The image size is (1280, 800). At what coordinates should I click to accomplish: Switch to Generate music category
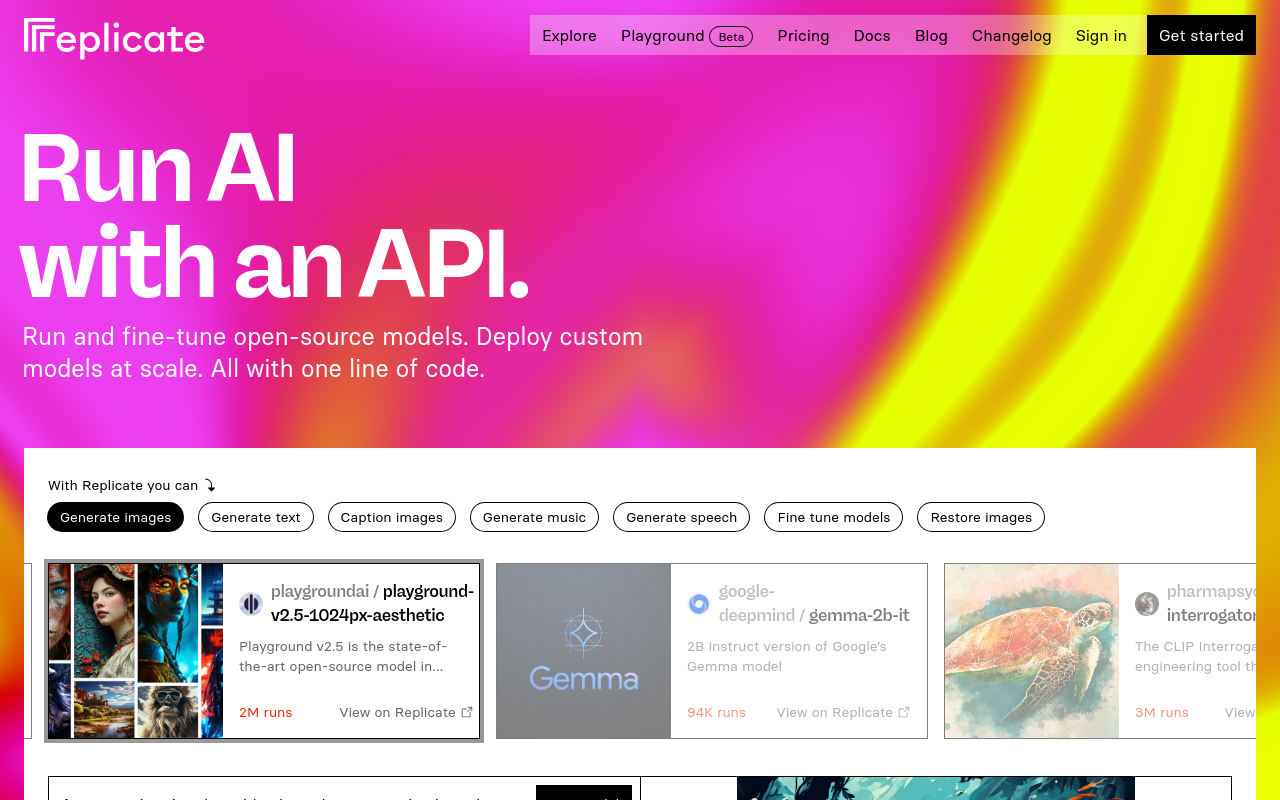534,517
